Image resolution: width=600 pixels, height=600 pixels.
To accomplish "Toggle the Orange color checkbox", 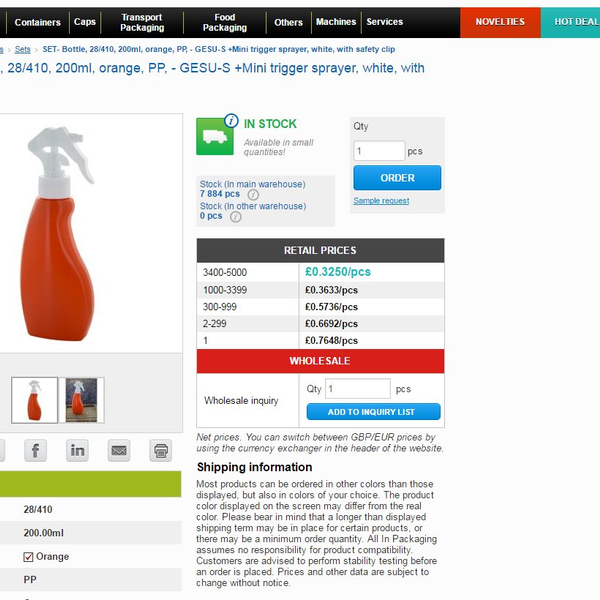I will [28, 557].
